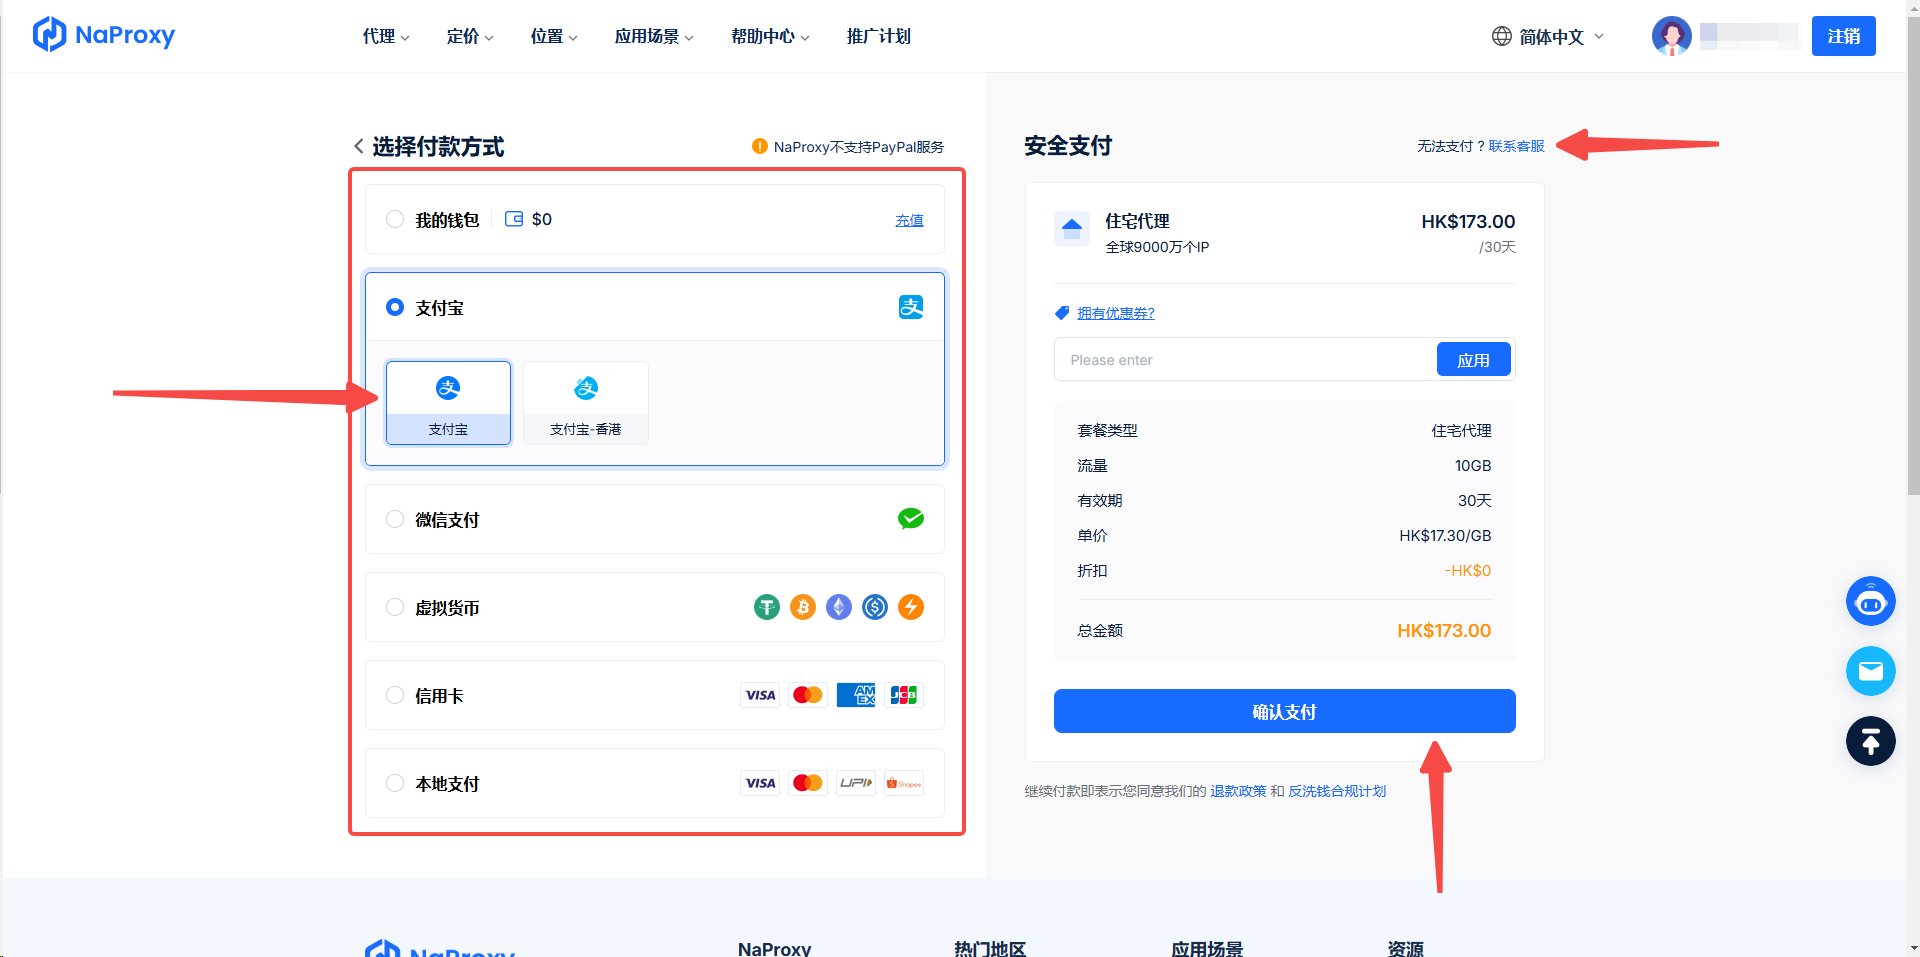Click the USDC coin icon
Image resolution: width=1920 pixels, height=957 pixels.
coord(875,607)
